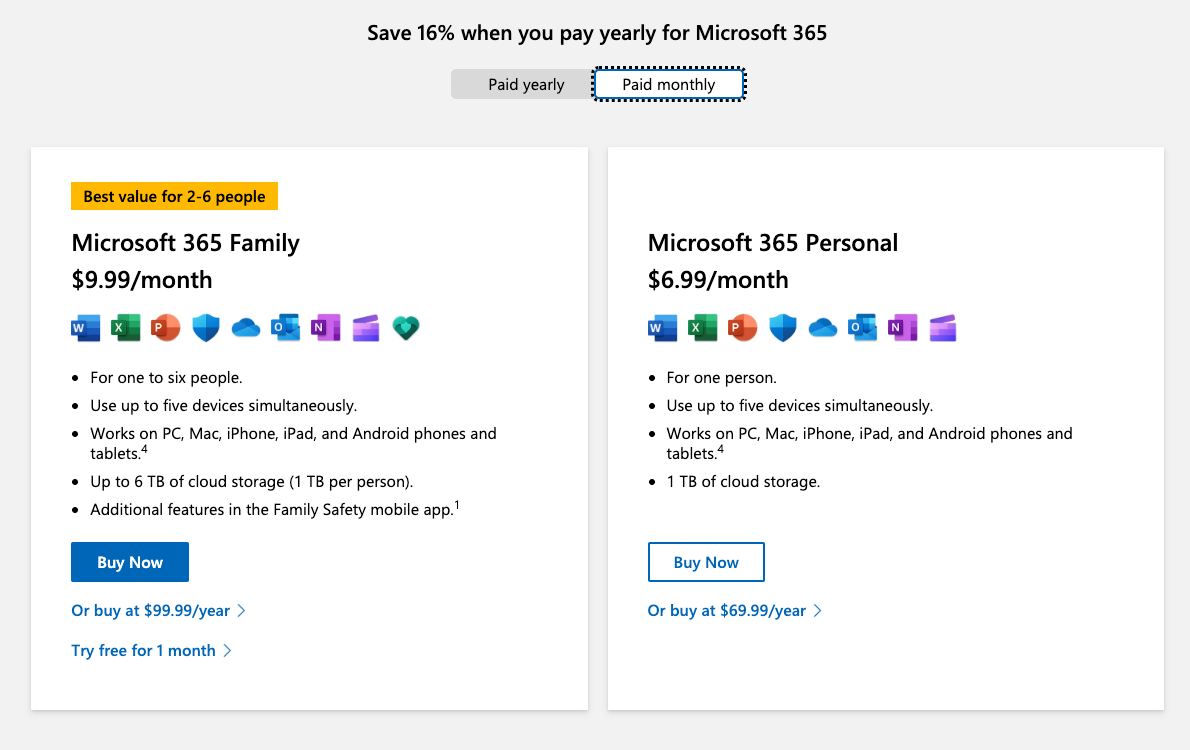Click the Excel icon in Family plan
Viewport: 1190px width, 750px height.
point(125,328)
